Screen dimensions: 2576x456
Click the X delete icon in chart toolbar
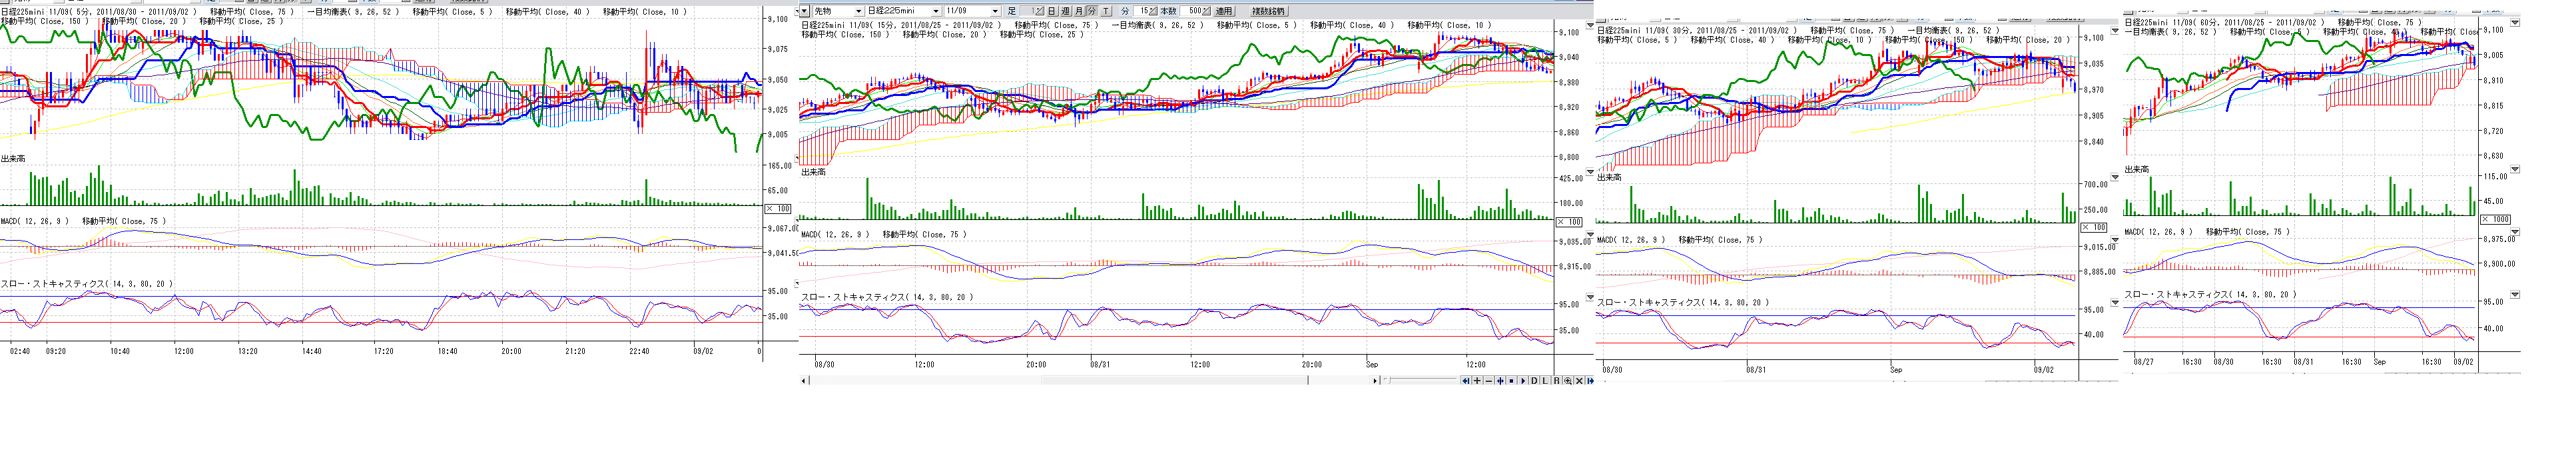pyautogui.click(x=1579, y=381)
